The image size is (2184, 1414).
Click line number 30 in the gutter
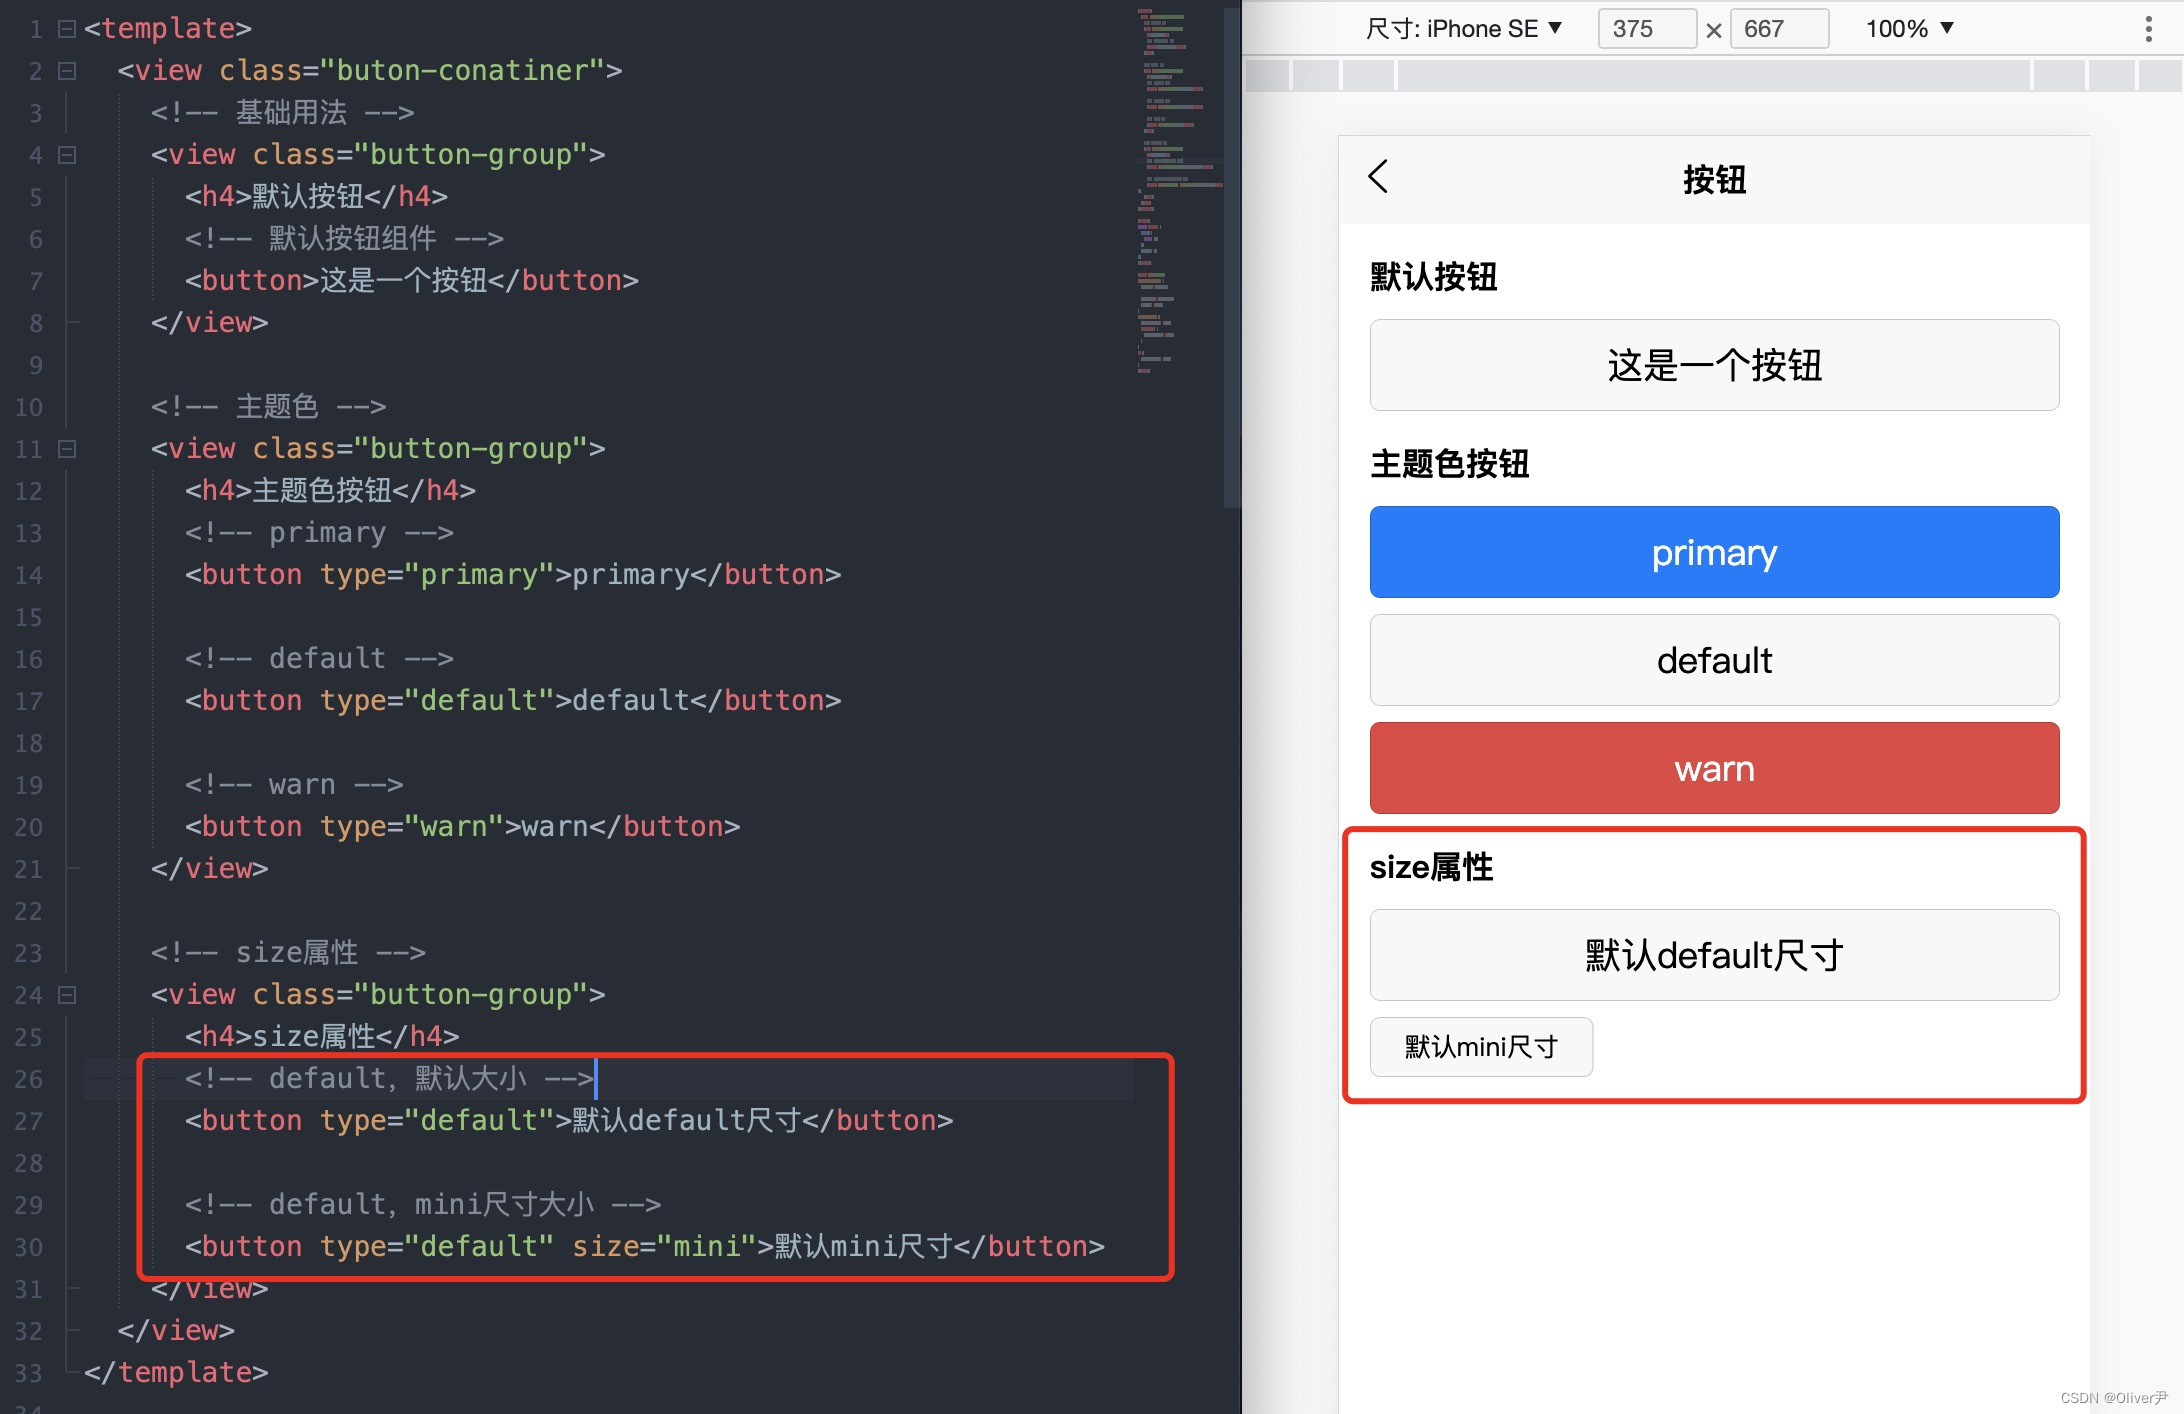[29, 1247]
